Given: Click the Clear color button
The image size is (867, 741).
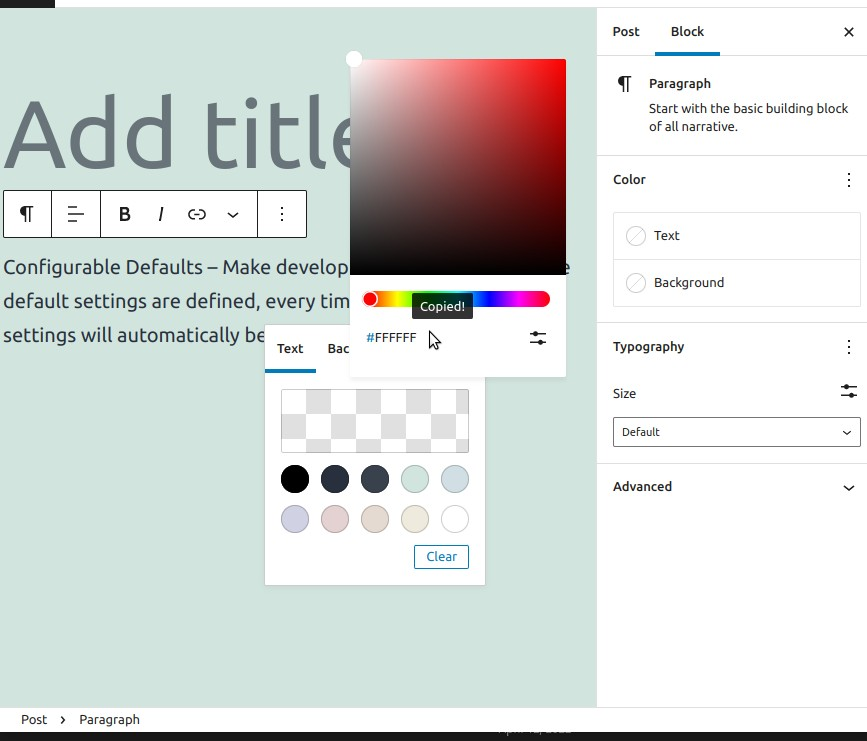Looking at the screenshot, I should 441,557.
